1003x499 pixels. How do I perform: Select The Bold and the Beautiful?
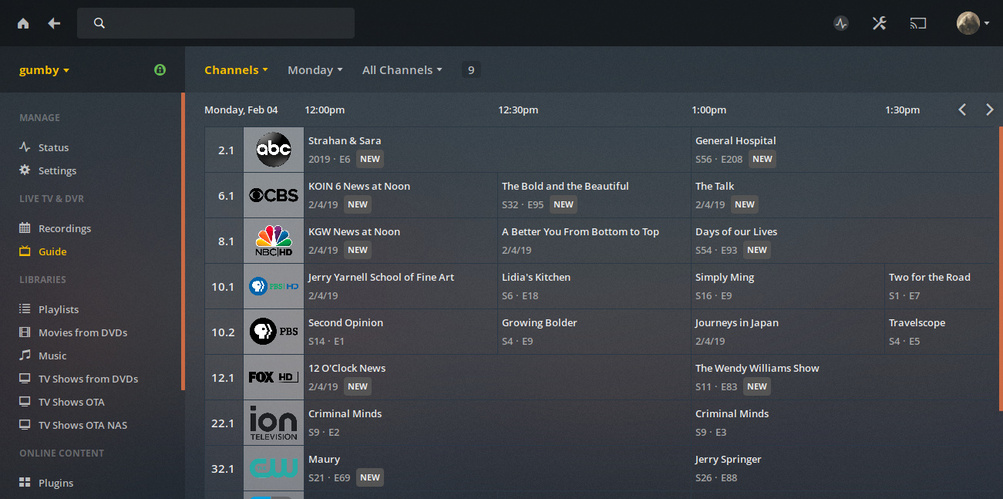point(594,195)
